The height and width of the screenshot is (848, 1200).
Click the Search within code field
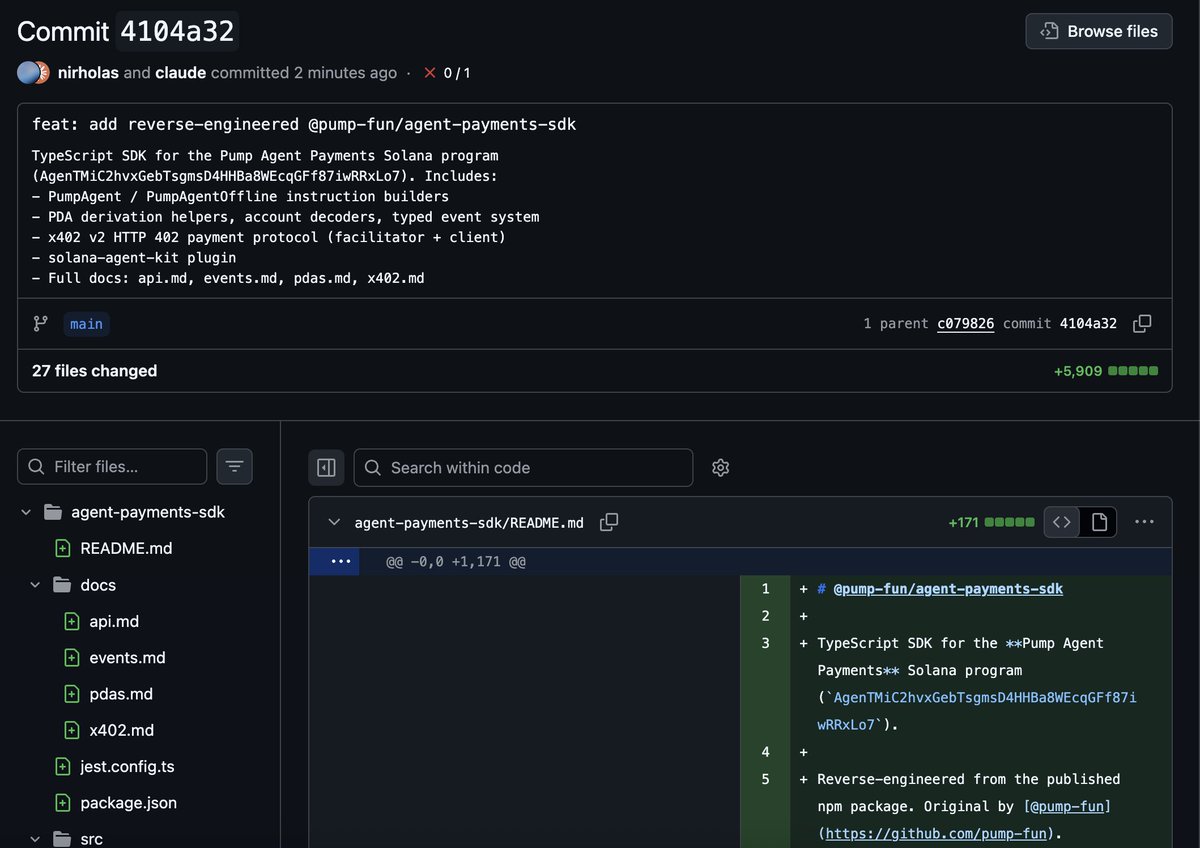(523, 467)
